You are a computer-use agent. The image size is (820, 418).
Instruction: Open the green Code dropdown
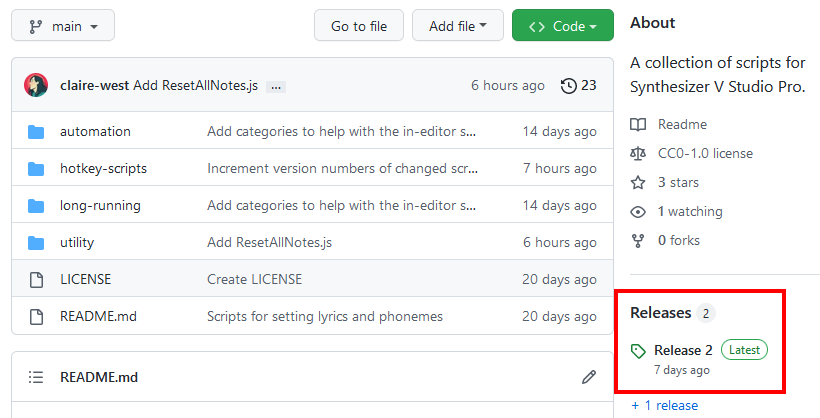click(562, 26)
